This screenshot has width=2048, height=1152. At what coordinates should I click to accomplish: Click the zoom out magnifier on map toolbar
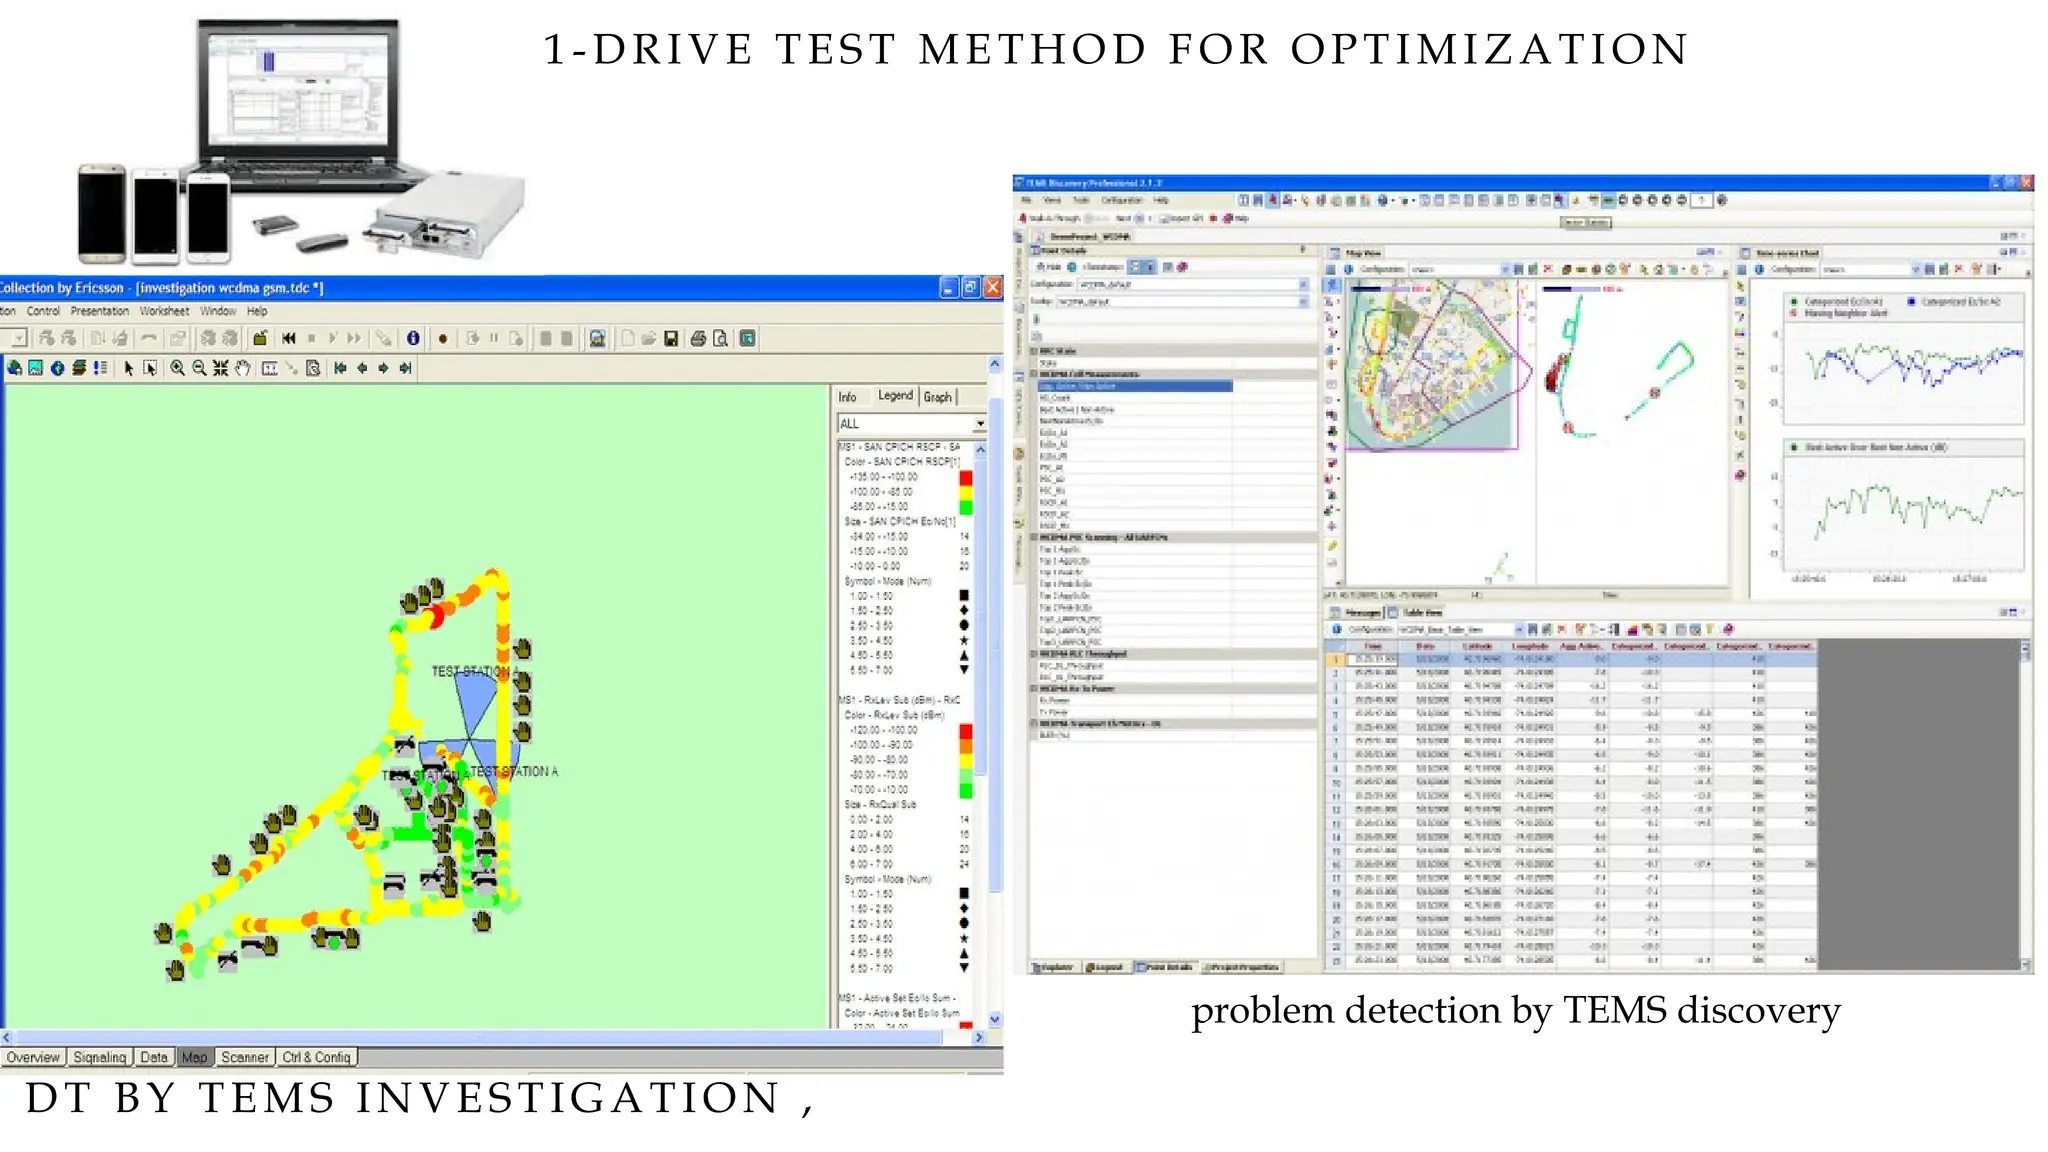[199, 369]
